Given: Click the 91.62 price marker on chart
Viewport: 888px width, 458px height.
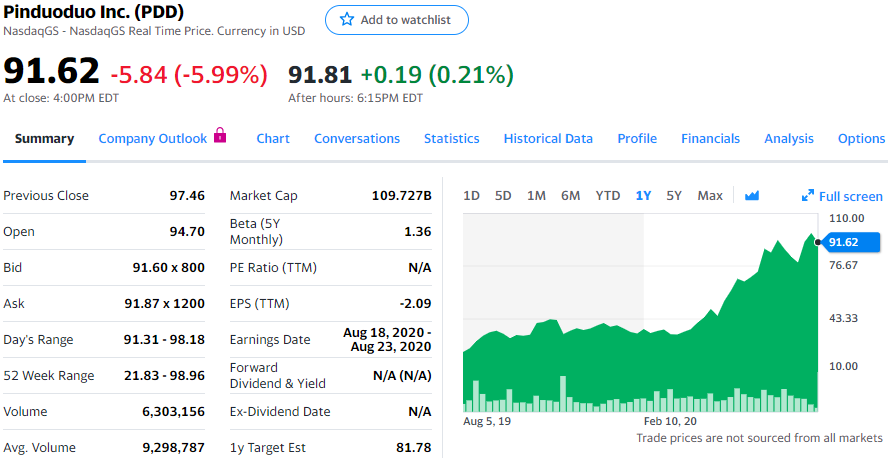Looking at the screenshot, I should coord(851,242).
